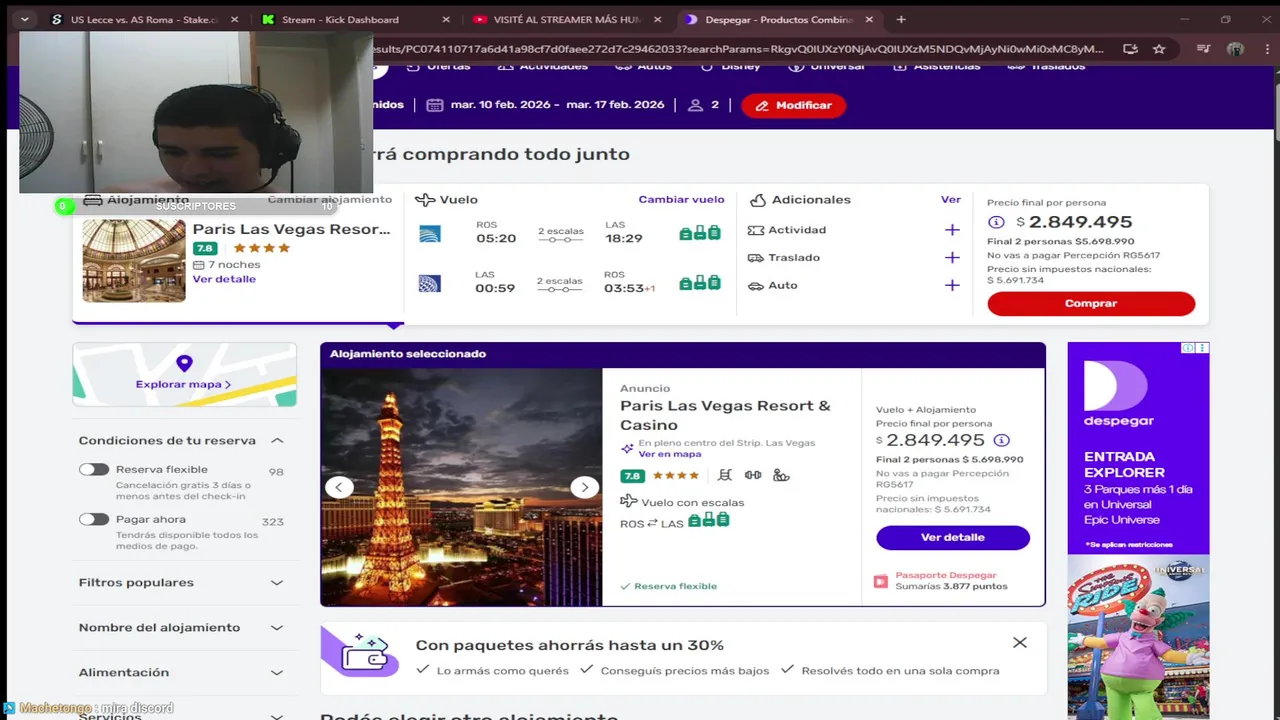The width and height of the screenshot is (1280, 720).
Task: Switch to US Lecce vs. AS Roma tab
Action: click(x=145, y=19)
